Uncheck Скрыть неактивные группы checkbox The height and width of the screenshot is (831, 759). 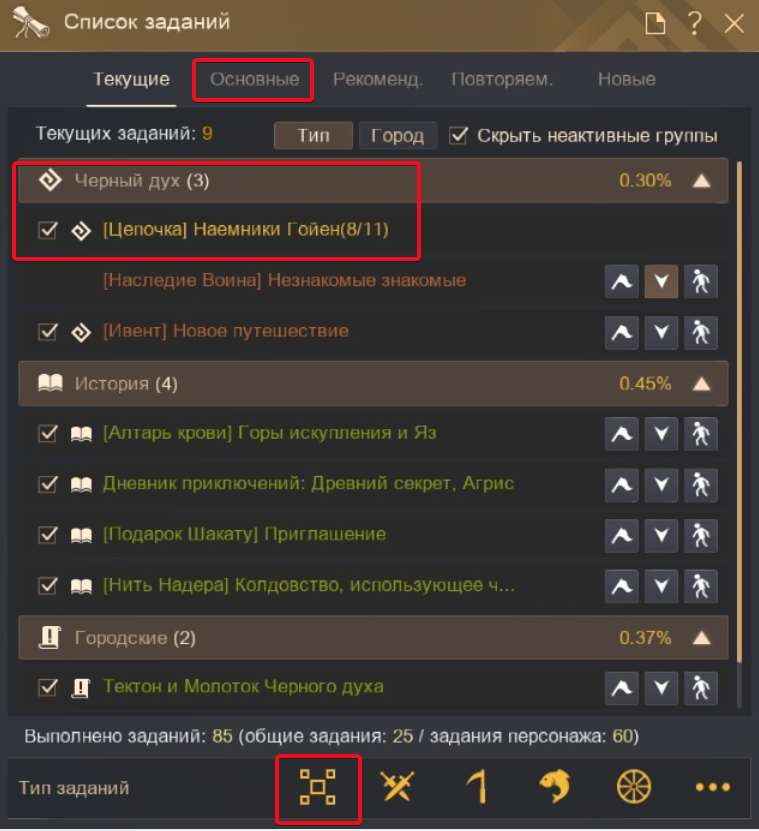(x=458, y=136)
